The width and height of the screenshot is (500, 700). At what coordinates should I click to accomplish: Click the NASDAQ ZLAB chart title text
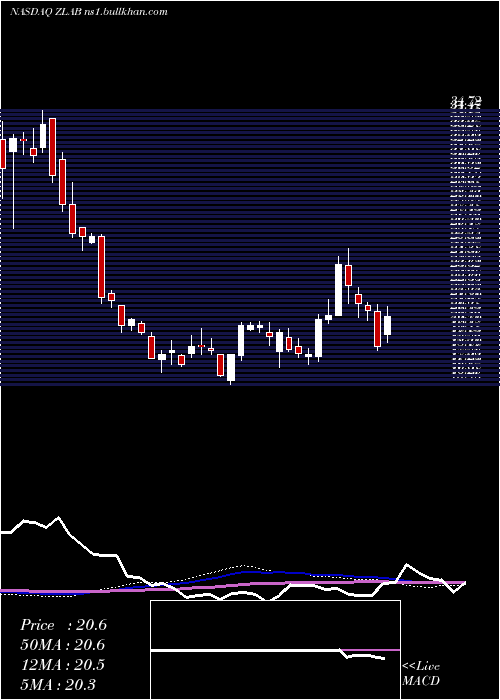click(88, 12)
